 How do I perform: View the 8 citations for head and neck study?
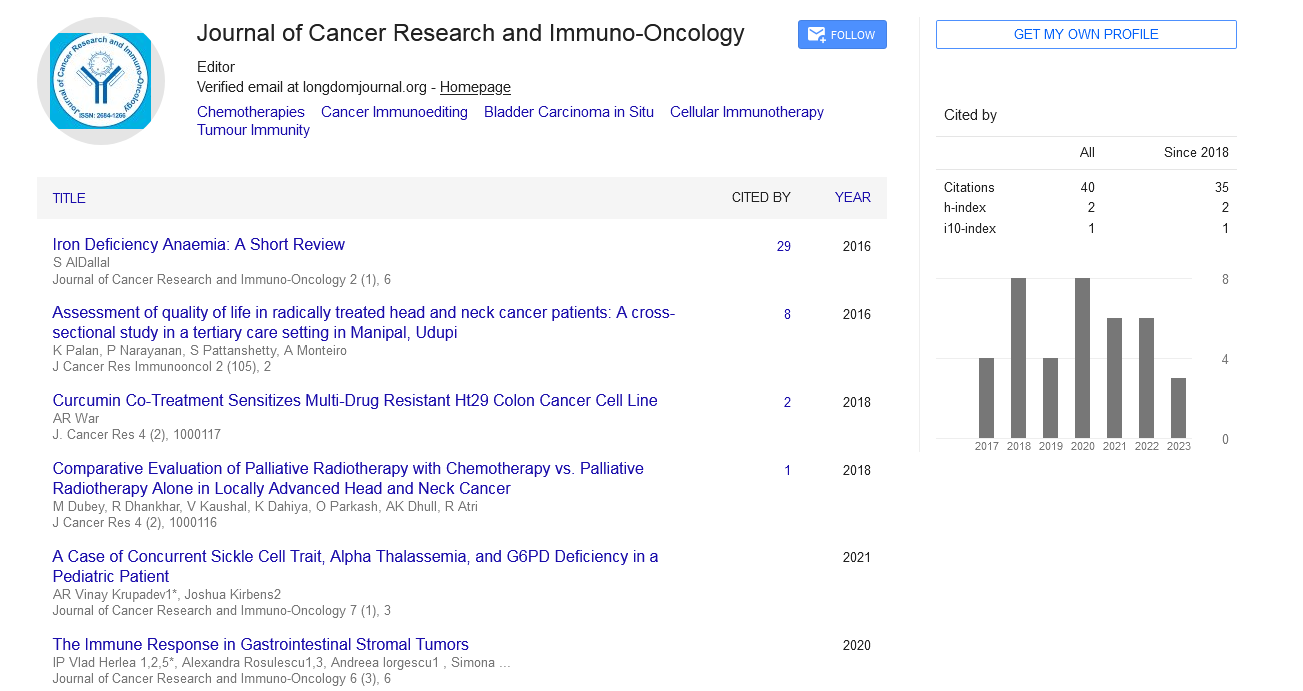pyautogui.click(x=787, y=314)
